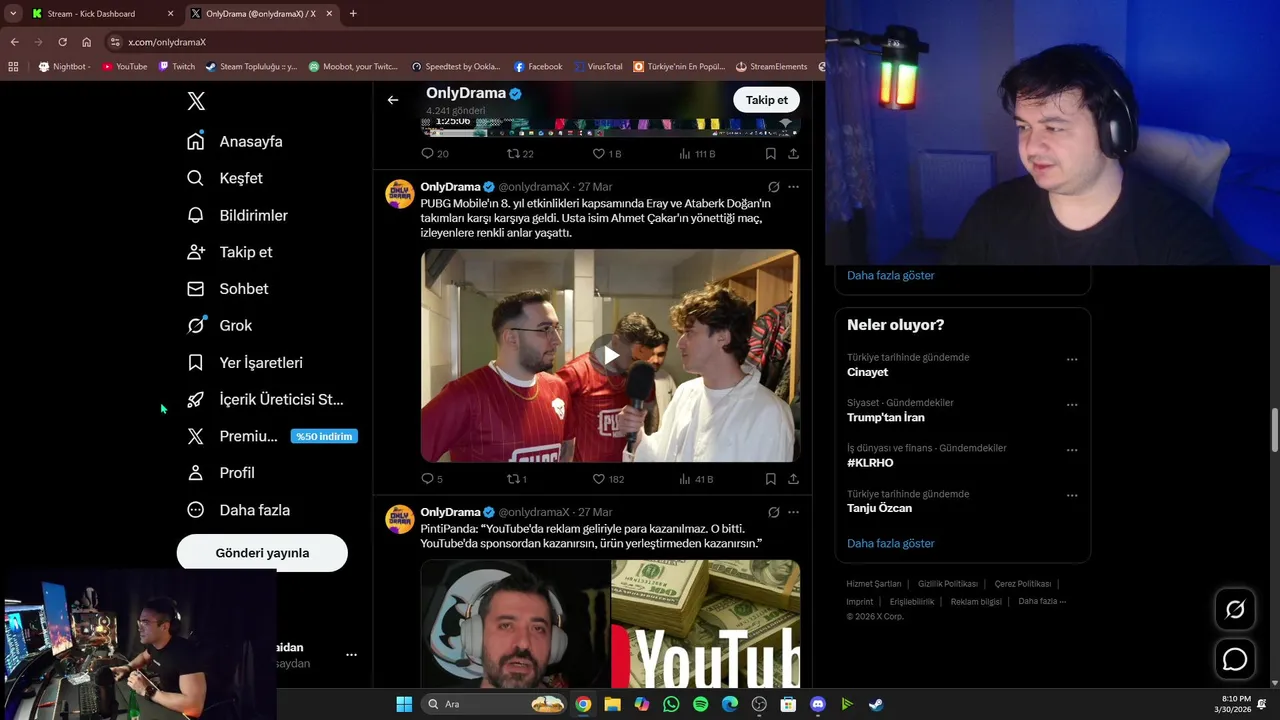Like the top post with 1 B likes
This screenshot has width=1280, height=720.
click(607, 154)
